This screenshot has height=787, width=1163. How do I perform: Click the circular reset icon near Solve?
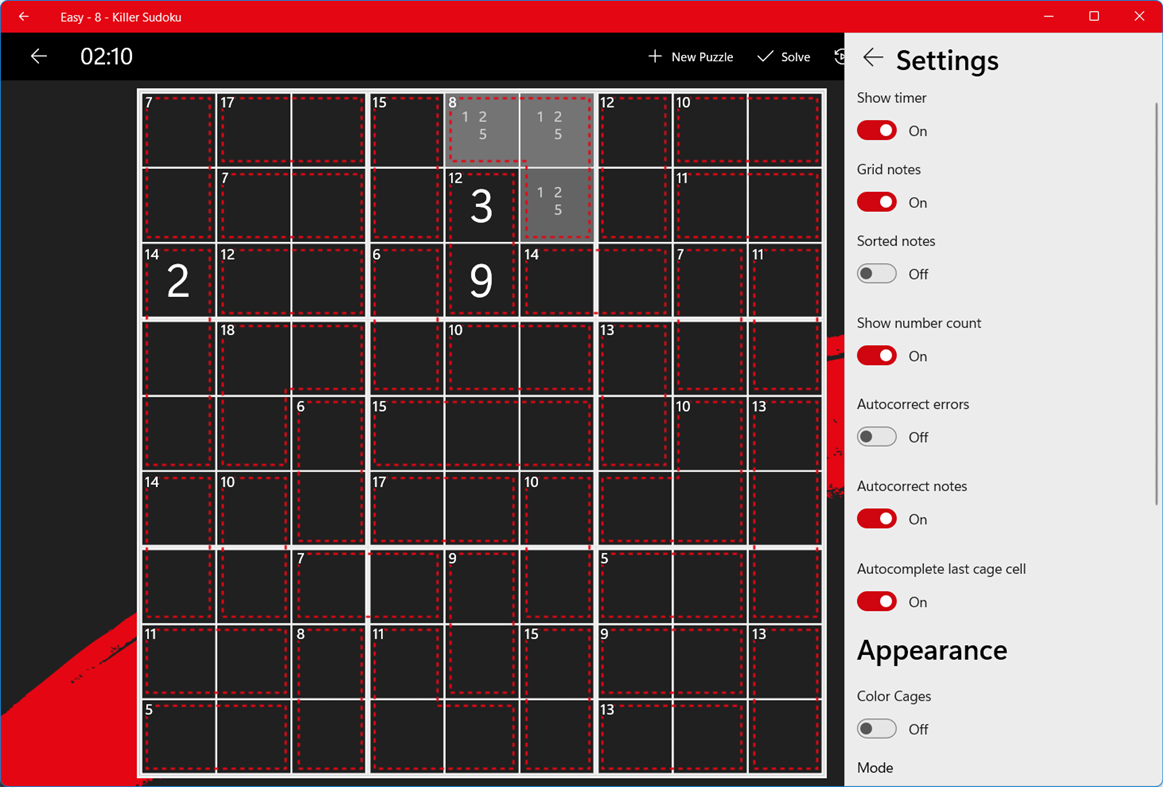841,56
